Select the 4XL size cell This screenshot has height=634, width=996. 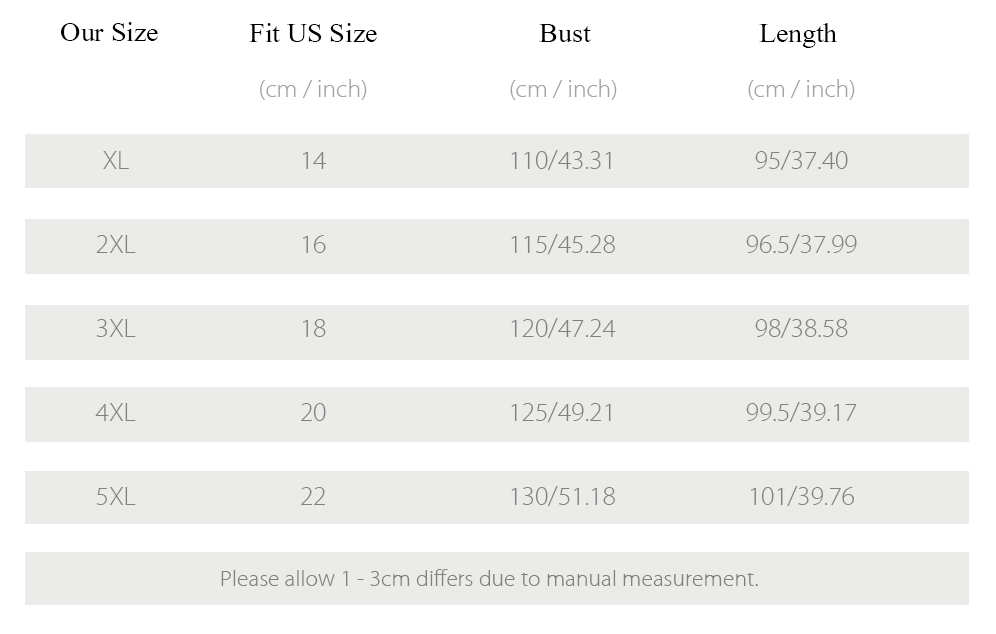pyautogui.click(x=116, y=412)
